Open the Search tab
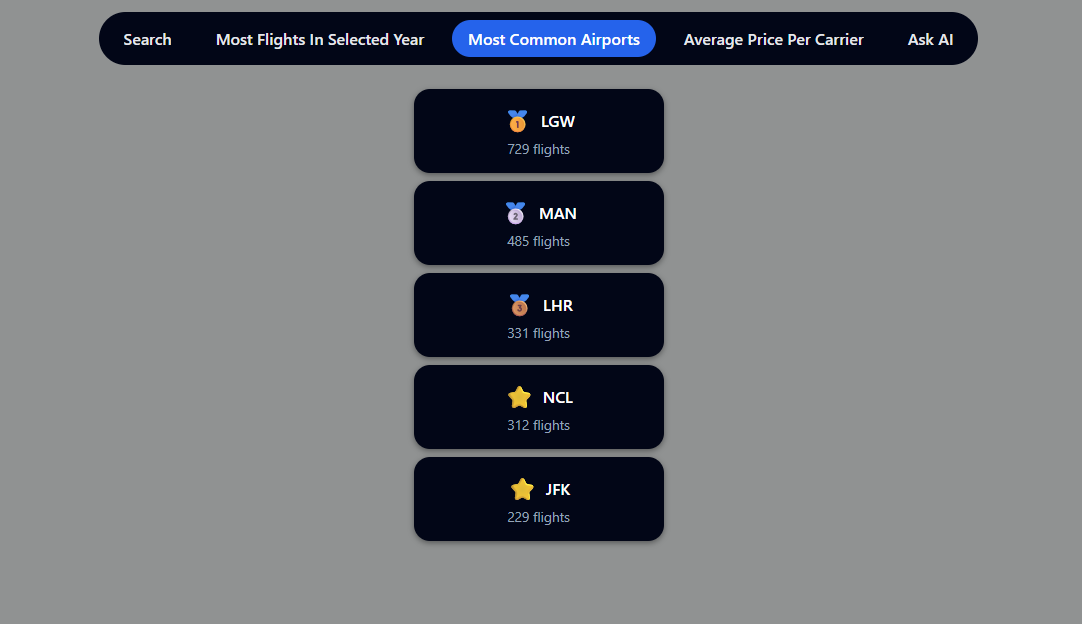Image resolution: width=1082 pixels, height=624 pixels. [x=147, y=40]
